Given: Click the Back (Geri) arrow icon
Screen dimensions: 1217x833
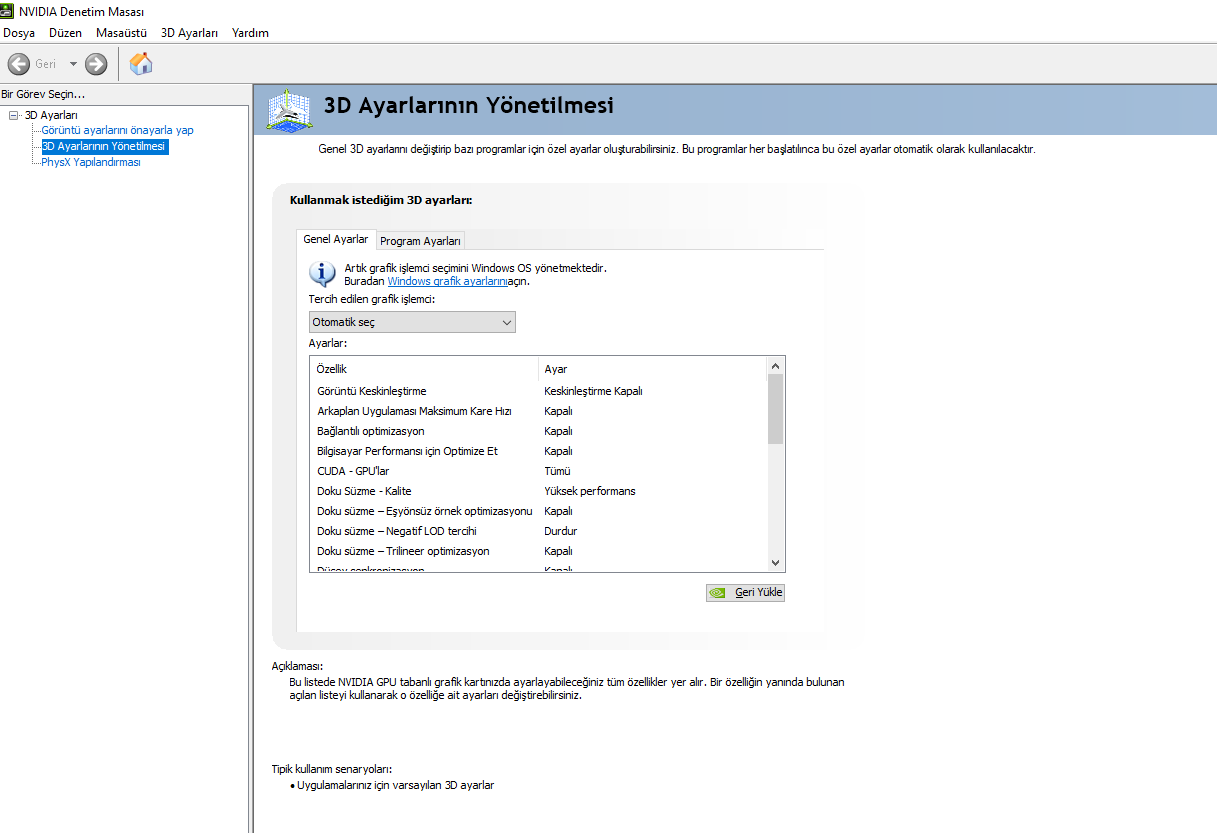Looking at the screenshot, I should point(18,64).
